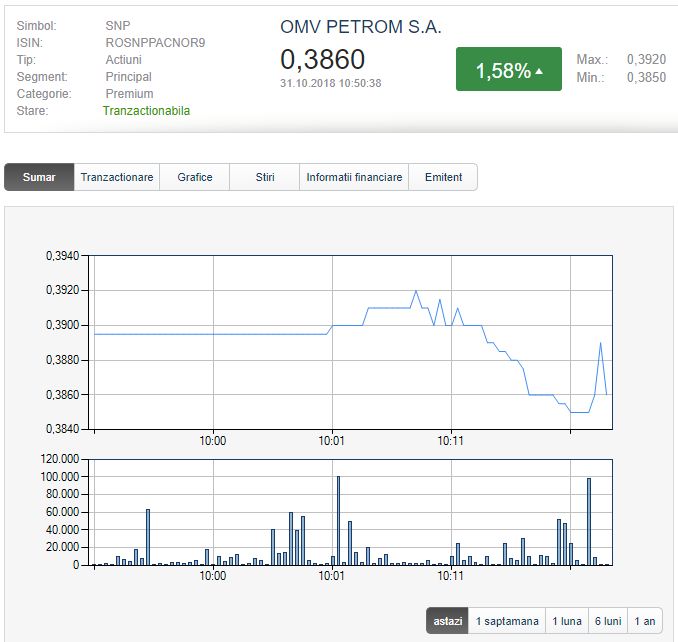
Task: Click the 0,3940 price axis label
Action: click(63, 256)
